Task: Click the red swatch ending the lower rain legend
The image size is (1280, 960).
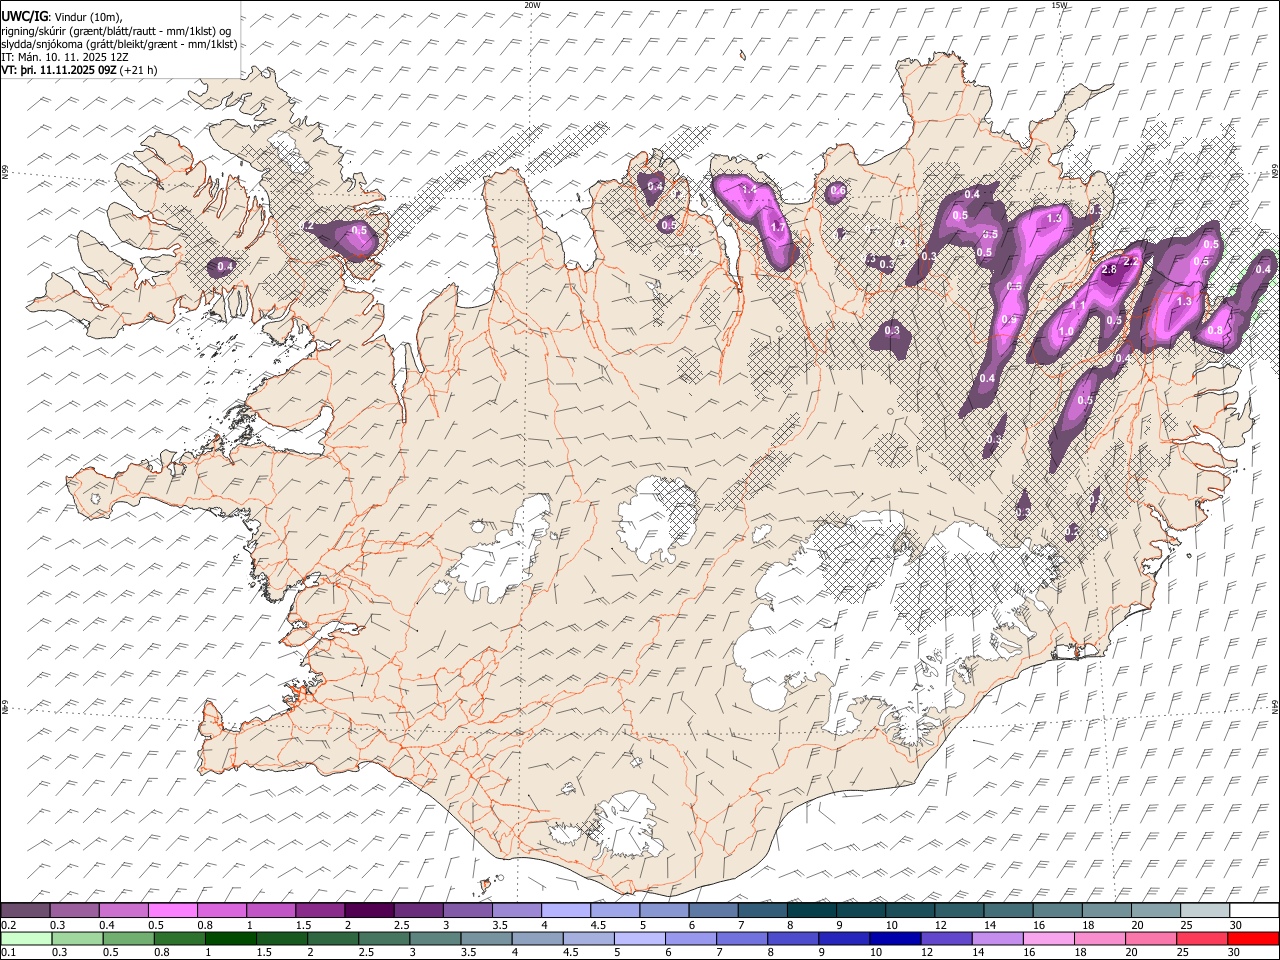Action: click(x=1253, y=938)
